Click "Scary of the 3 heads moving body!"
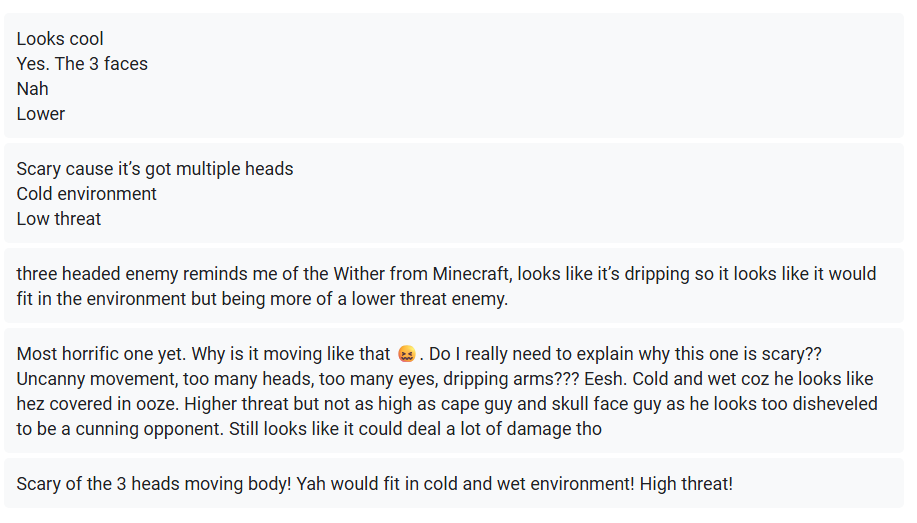The height and width of the screenshot is (523, 917). (154, 484)
